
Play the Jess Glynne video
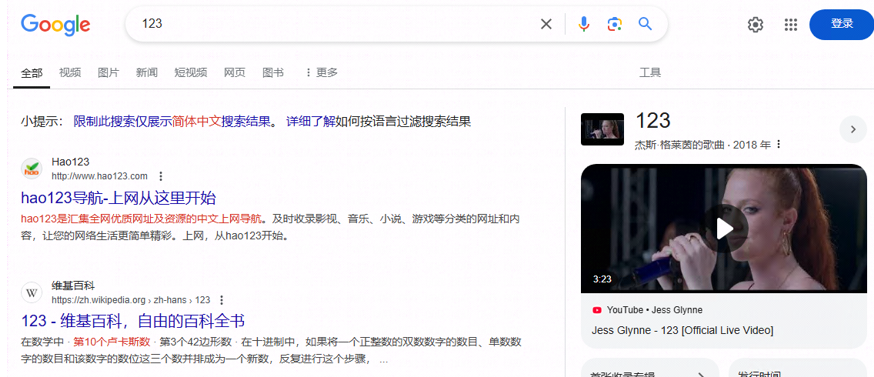(x=724, y=228)
